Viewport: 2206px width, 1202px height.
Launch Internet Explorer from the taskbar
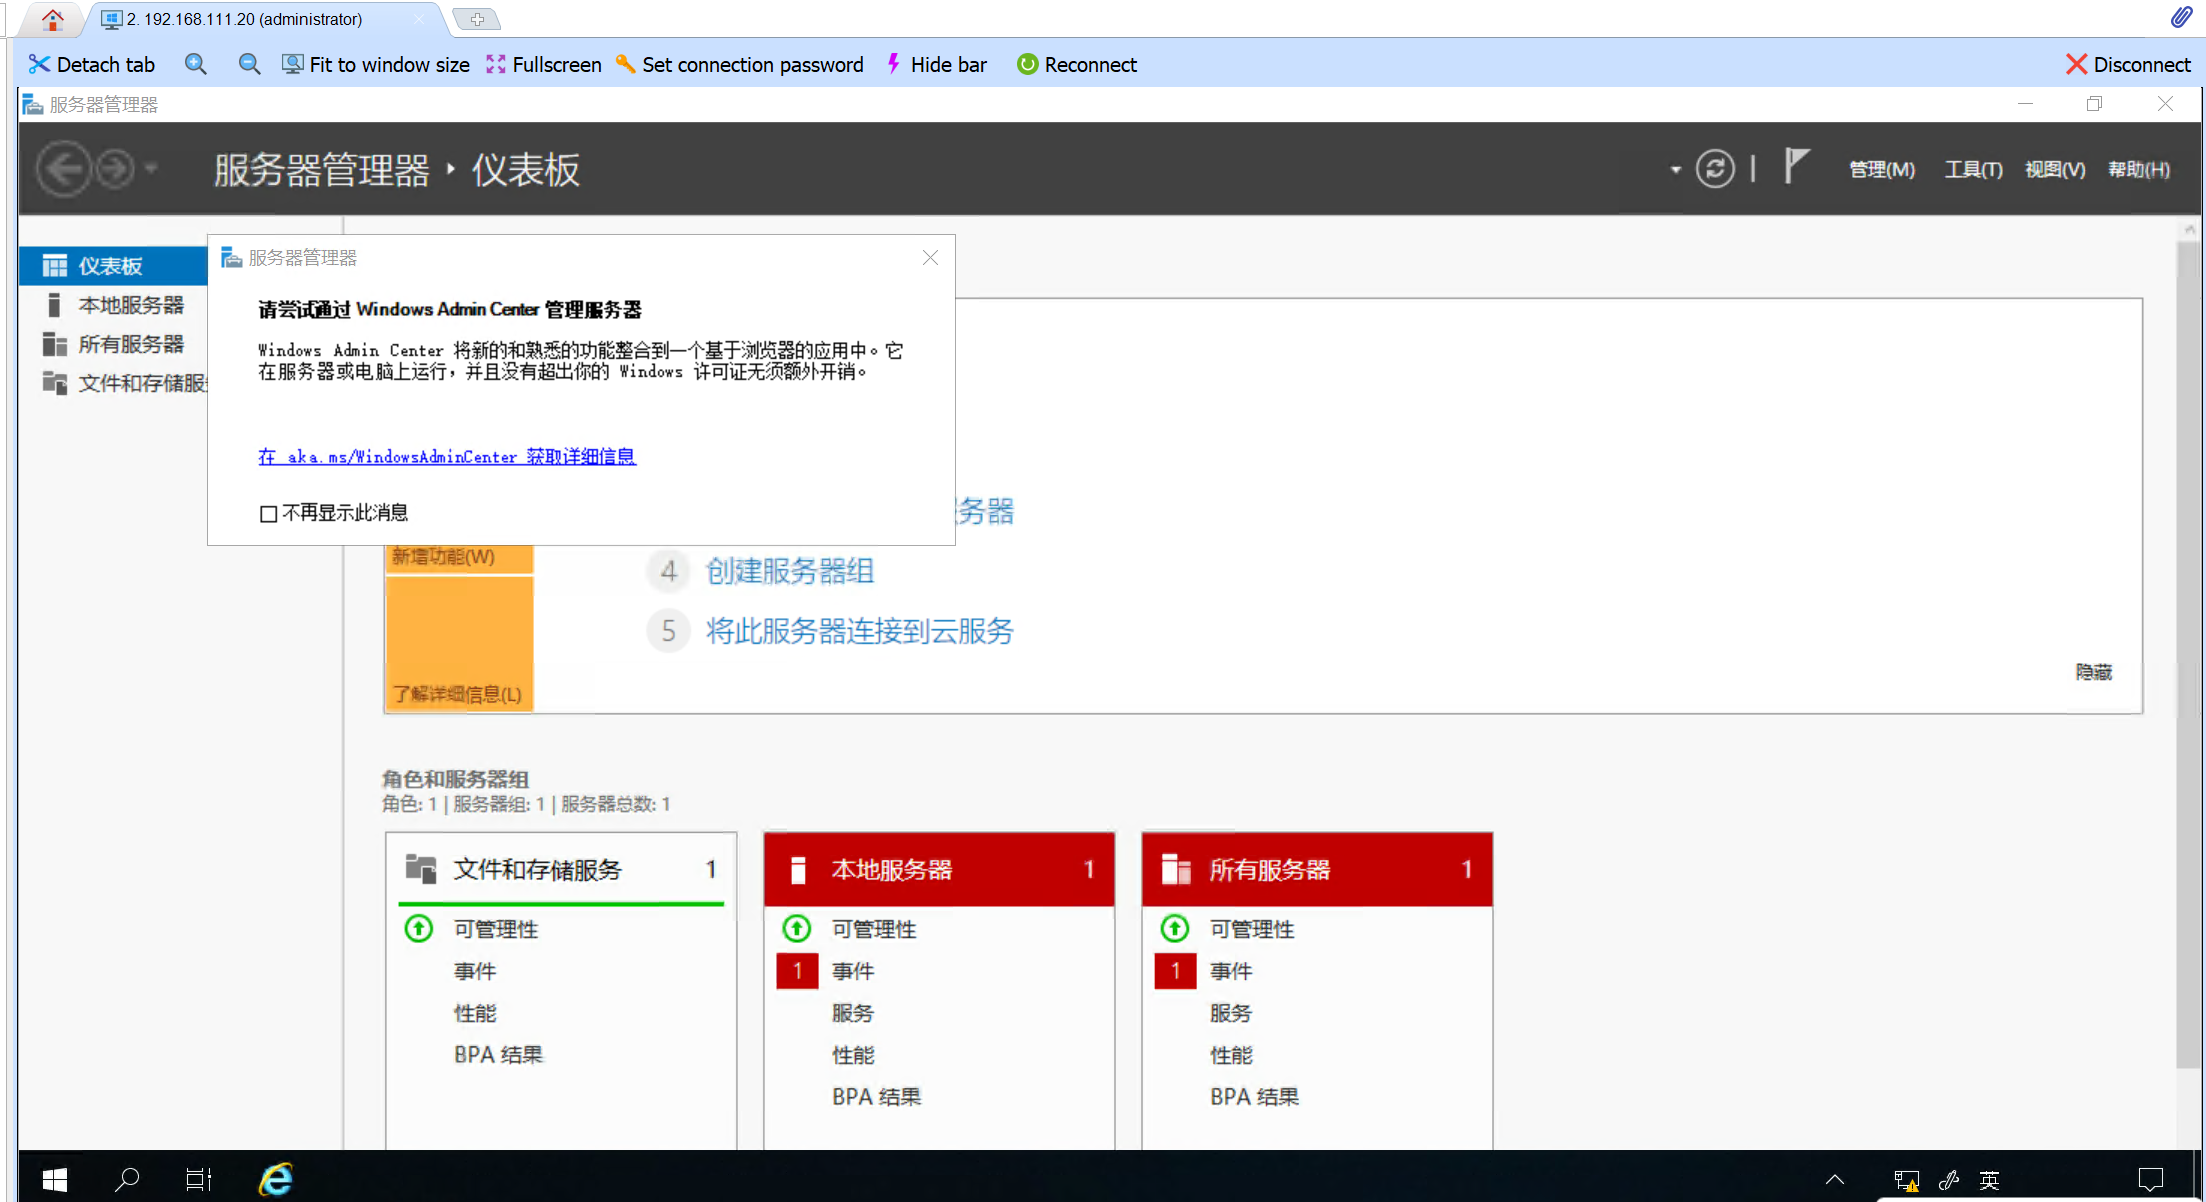pos(275,1180)
